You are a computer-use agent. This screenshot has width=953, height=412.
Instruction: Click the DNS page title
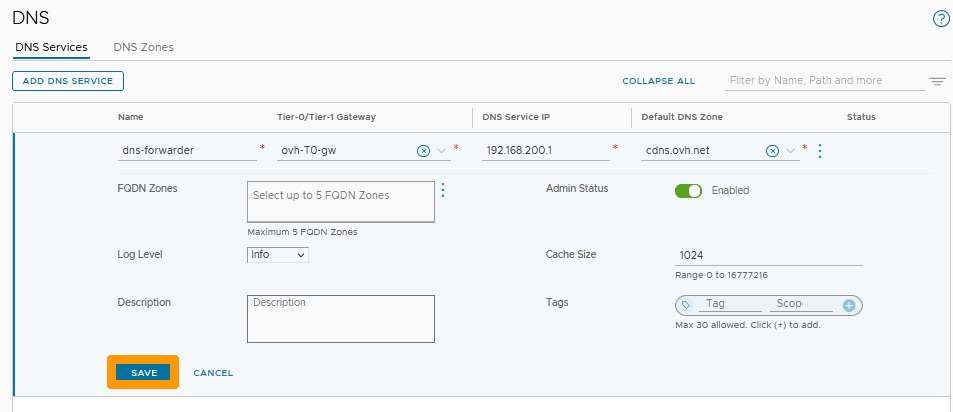tap(30, 18)
